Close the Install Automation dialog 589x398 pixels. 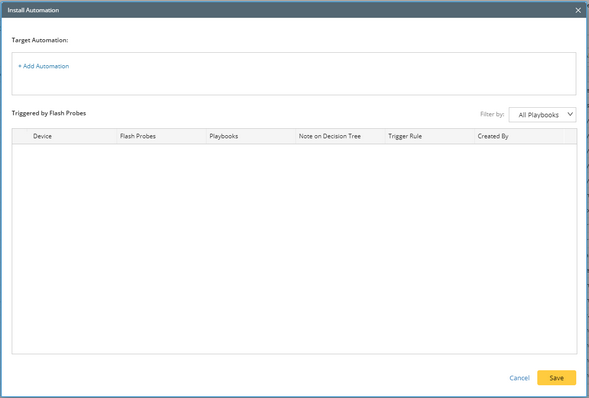tap(578, 11)
